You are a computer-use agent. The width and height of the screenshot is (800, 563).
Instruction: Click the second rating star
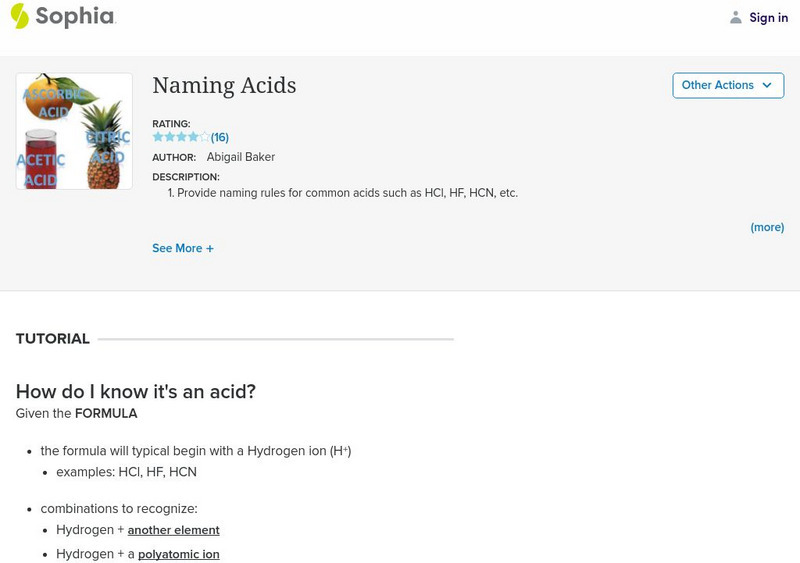click(169, 137)
